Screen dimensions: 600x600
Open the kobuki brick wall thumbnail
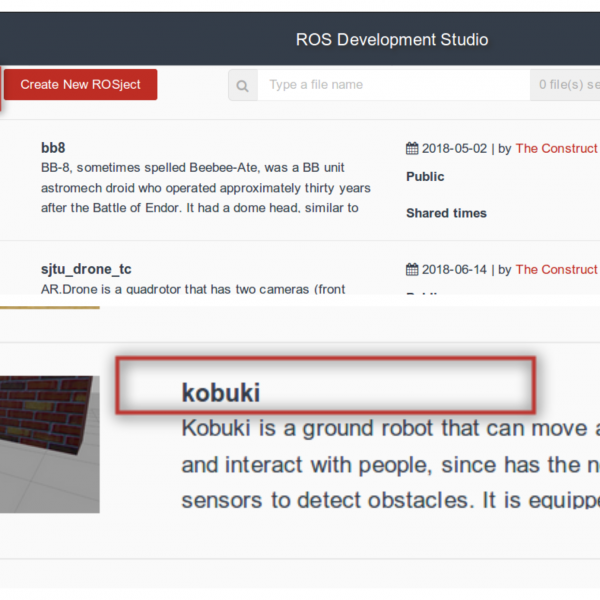point(50,444)
